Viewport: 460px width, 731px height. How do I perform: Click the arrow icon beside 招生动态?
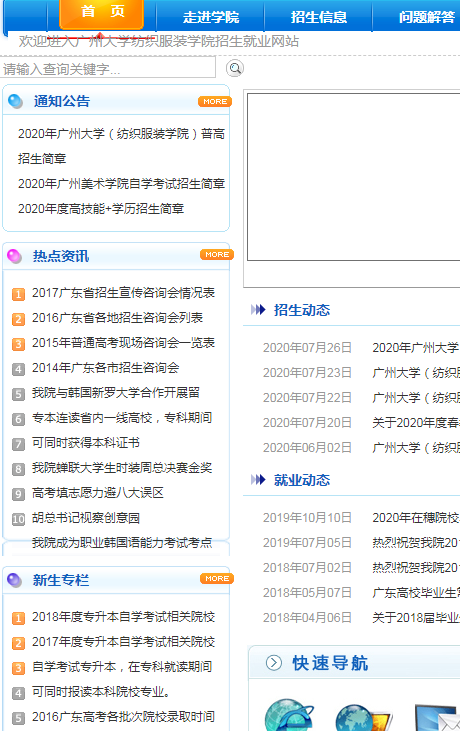[x=258, y=310]
